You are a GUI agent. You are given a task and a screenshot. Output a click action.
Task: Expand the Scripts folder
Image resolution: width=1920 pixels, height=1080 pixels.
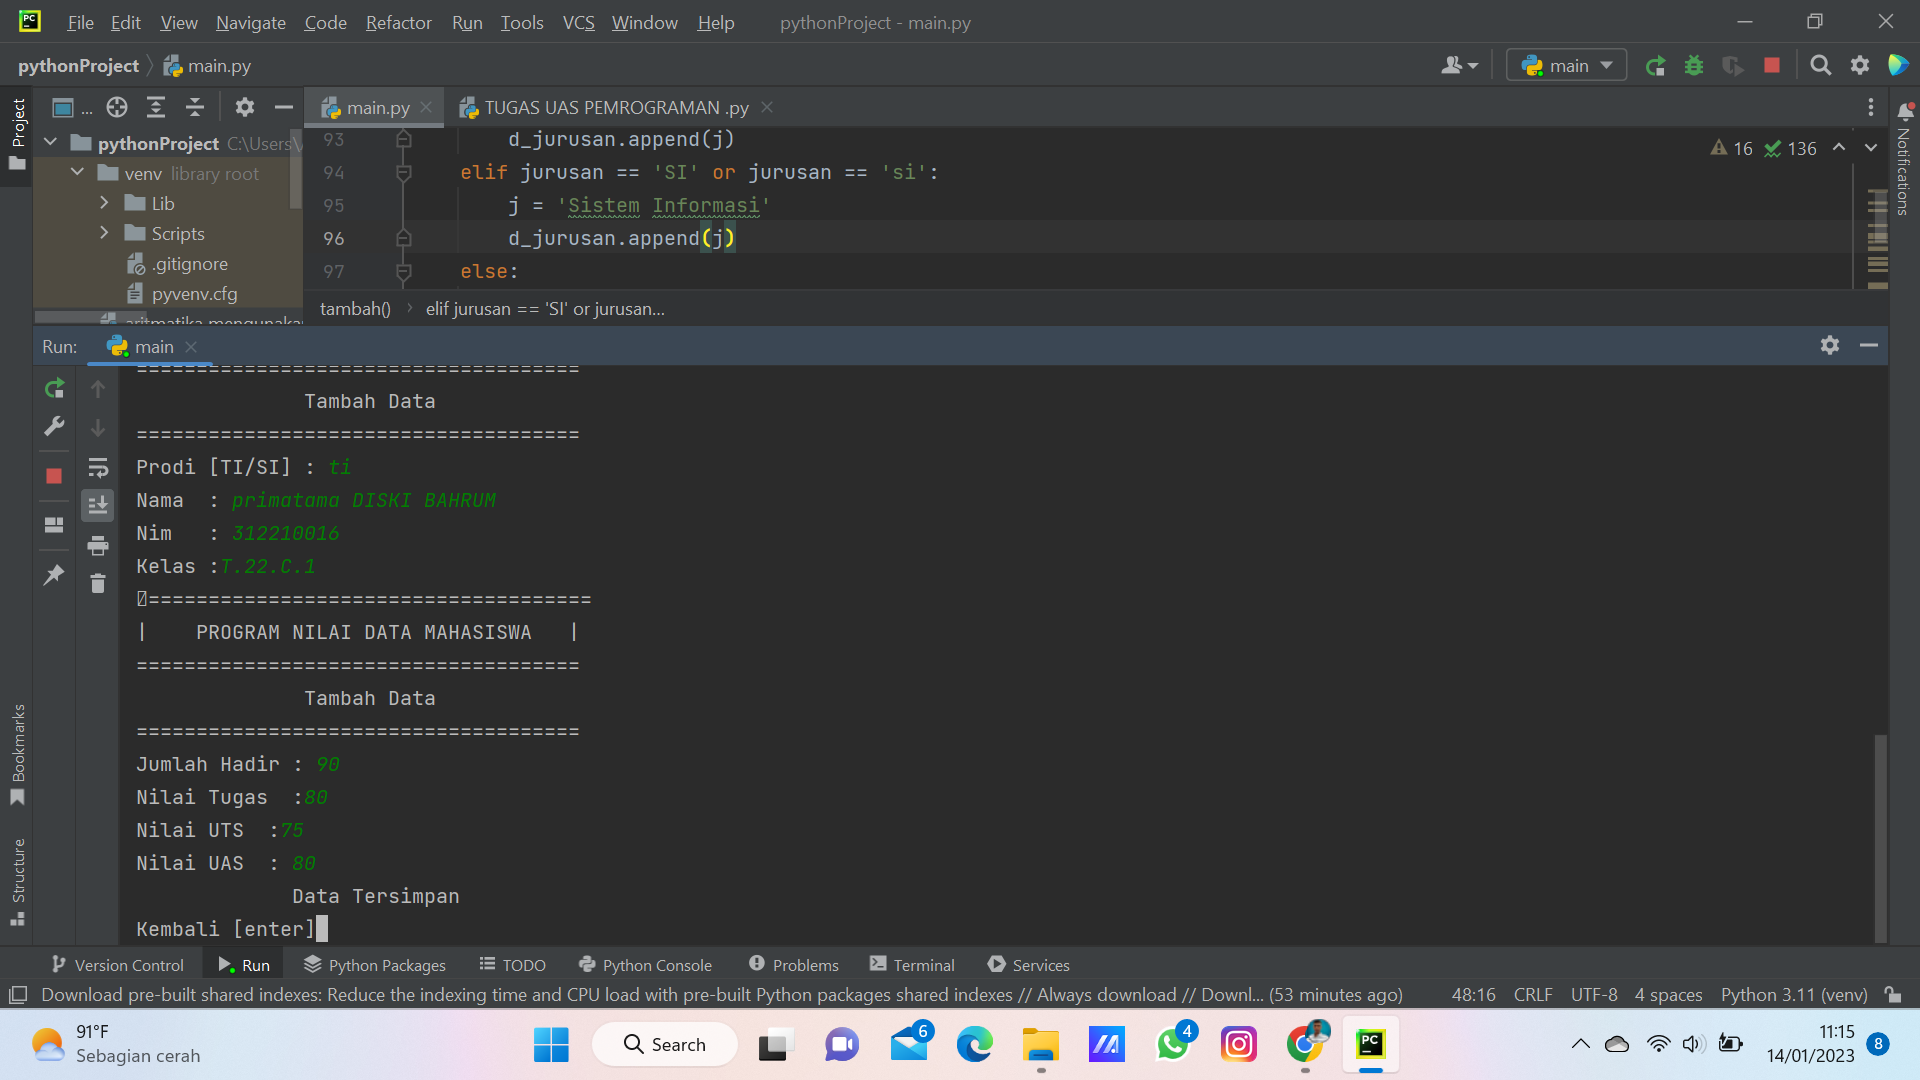104,233
